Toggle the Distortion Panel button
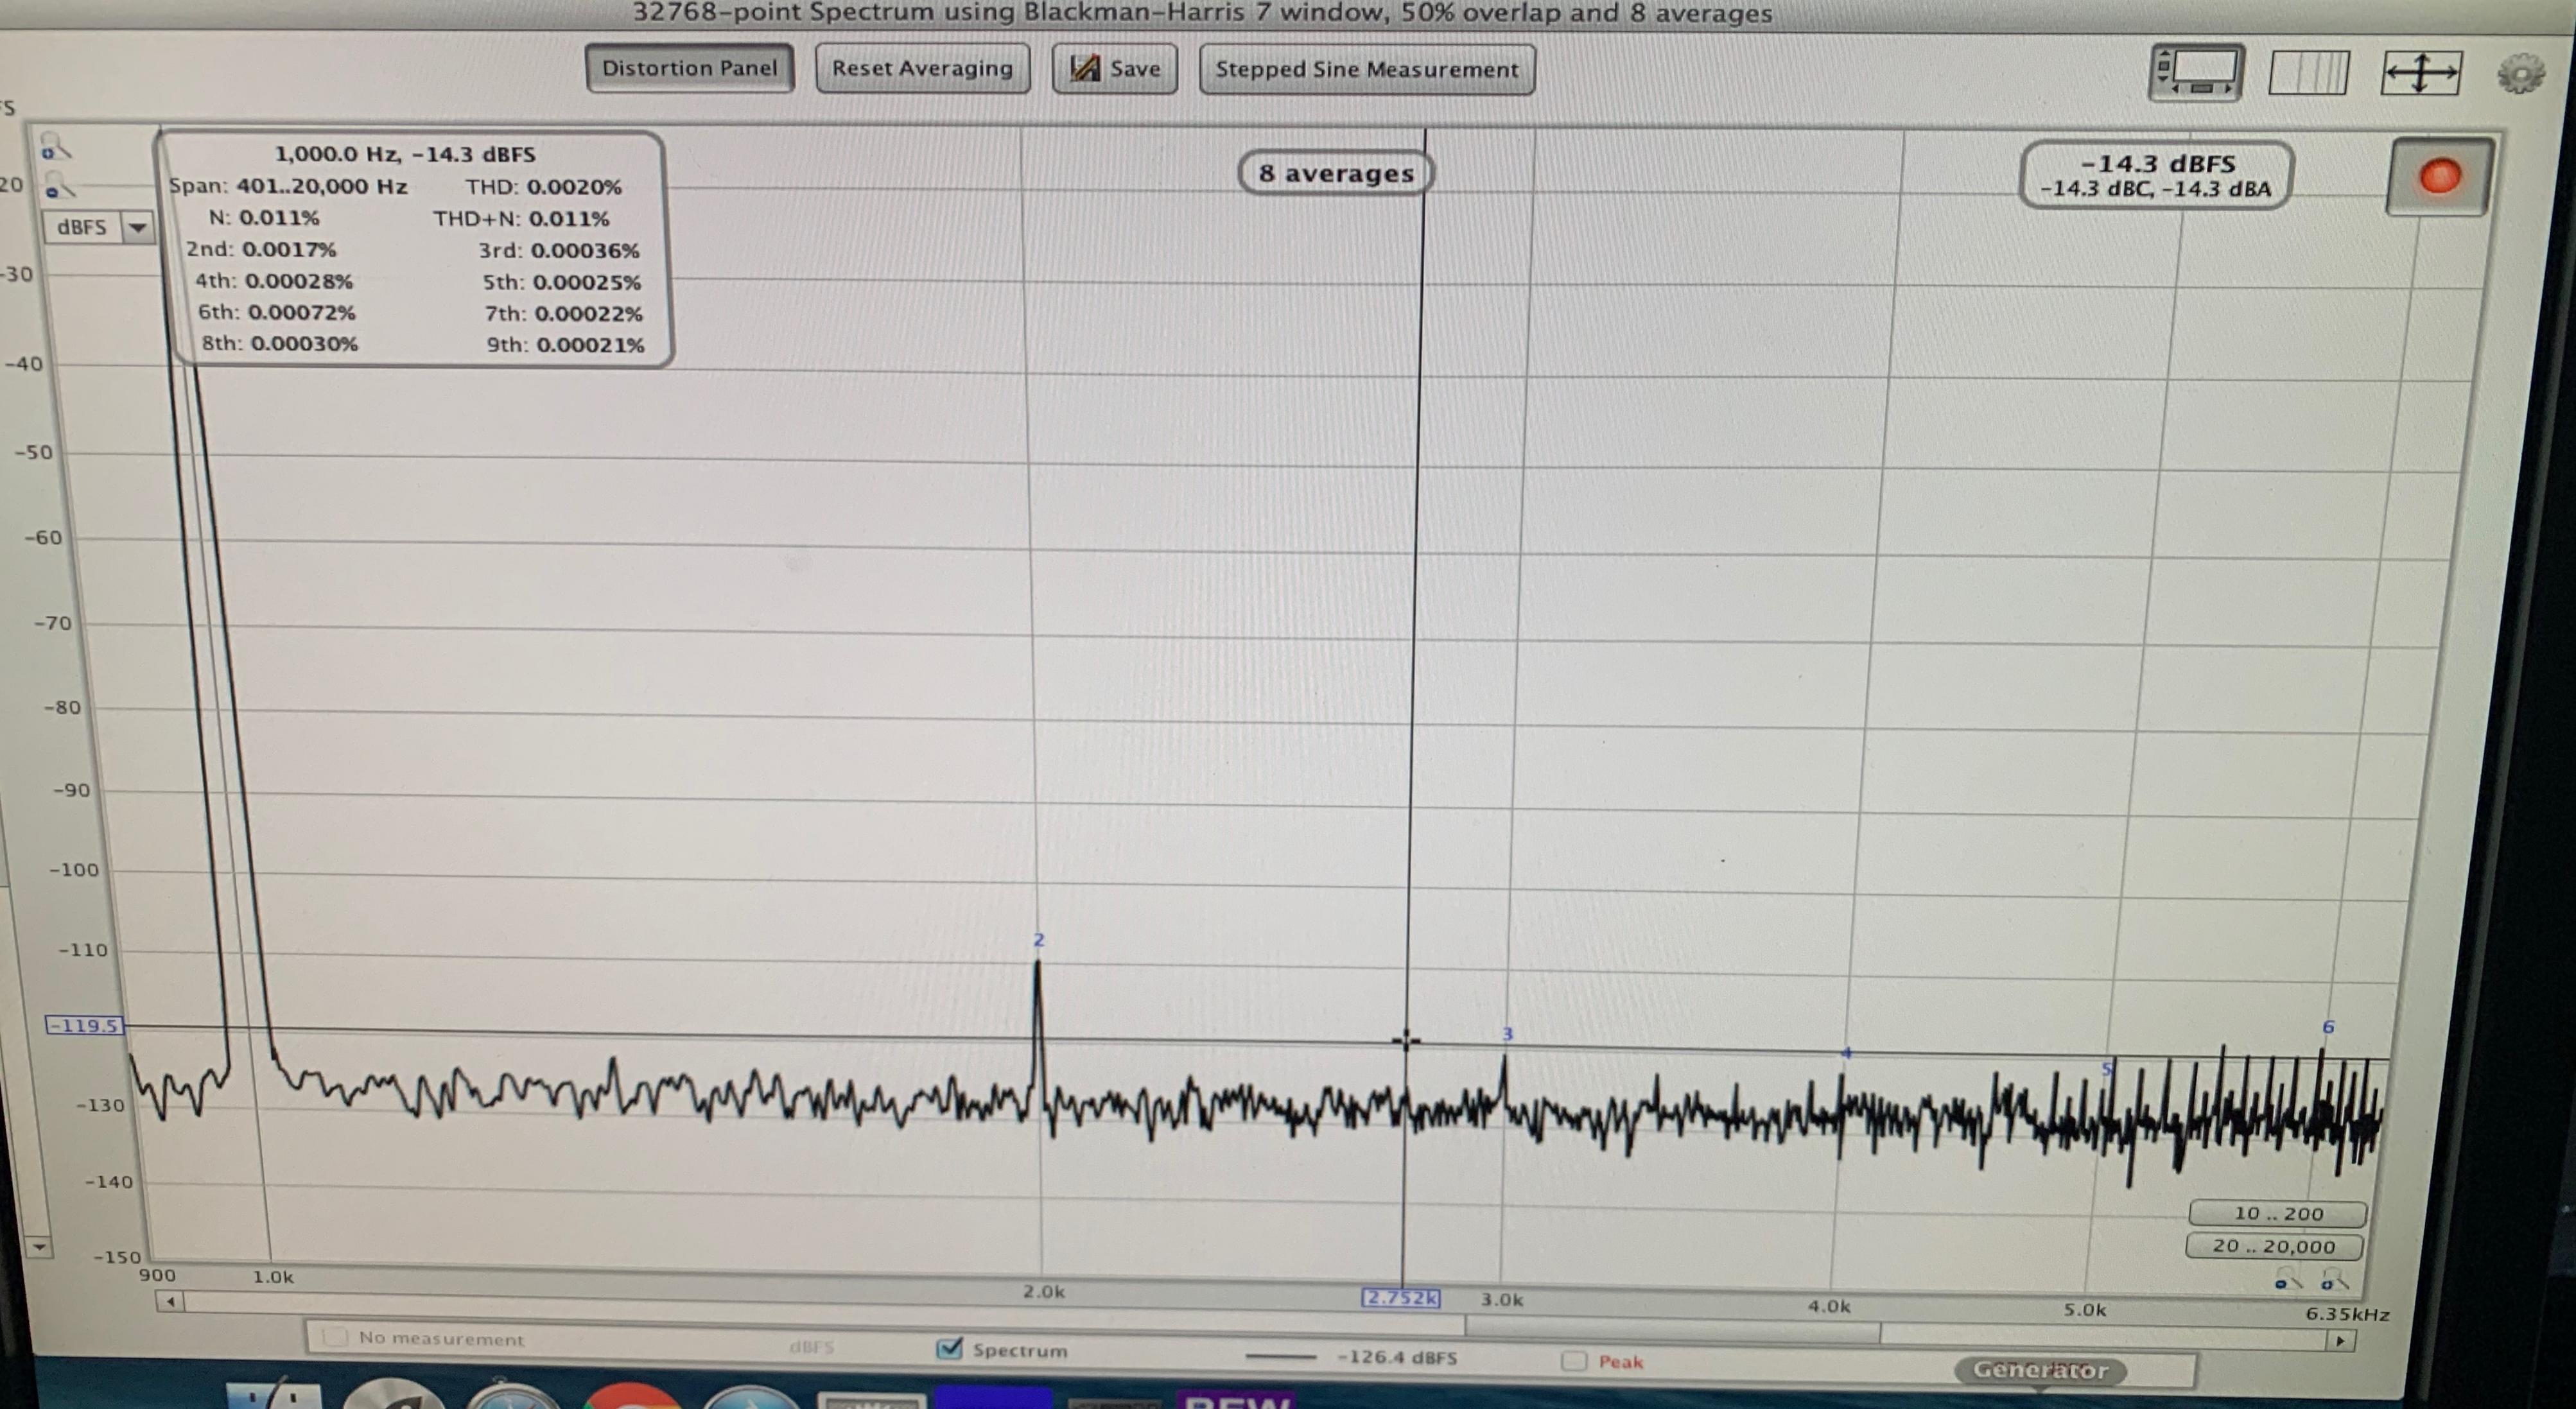 [x=689, y=68]
